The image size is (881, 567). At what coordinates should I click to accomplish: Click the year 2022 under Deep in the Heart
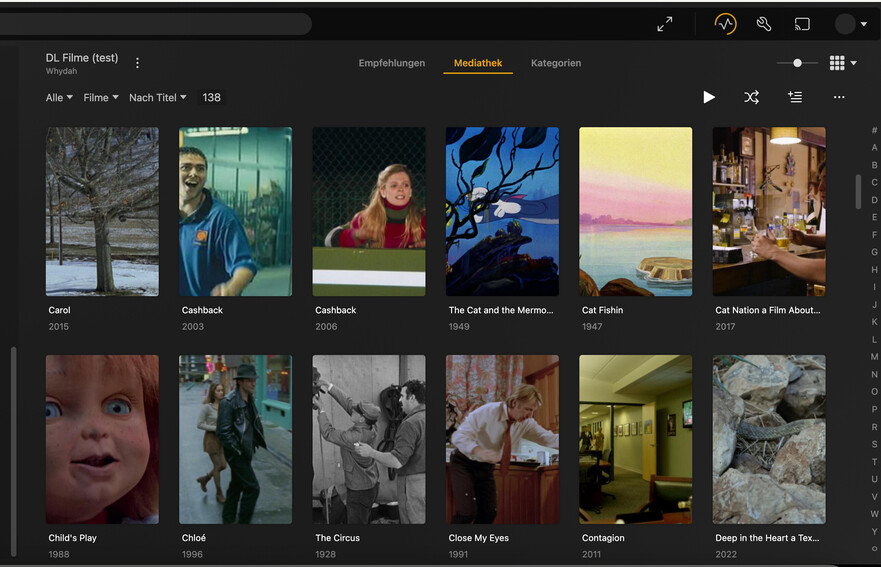click(726, 554)
